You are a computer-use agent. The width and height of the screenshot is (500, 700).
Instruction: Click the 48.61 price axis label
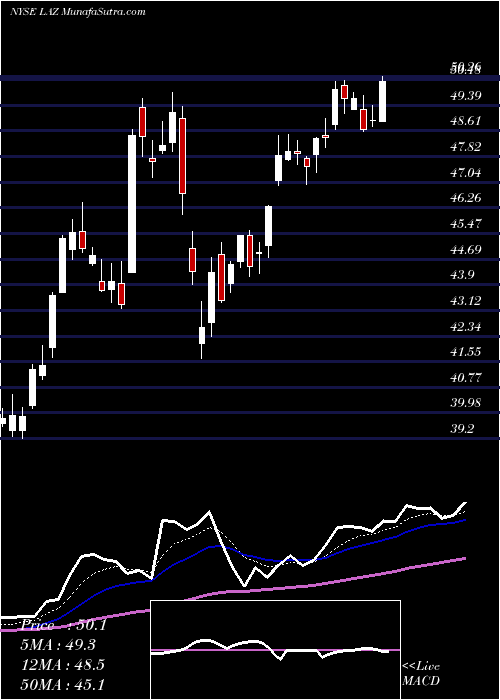(x=466, y=121)
